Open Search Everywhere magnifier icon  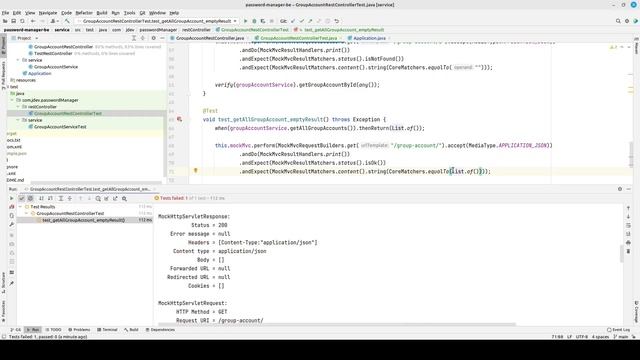(x=618, y=21)
